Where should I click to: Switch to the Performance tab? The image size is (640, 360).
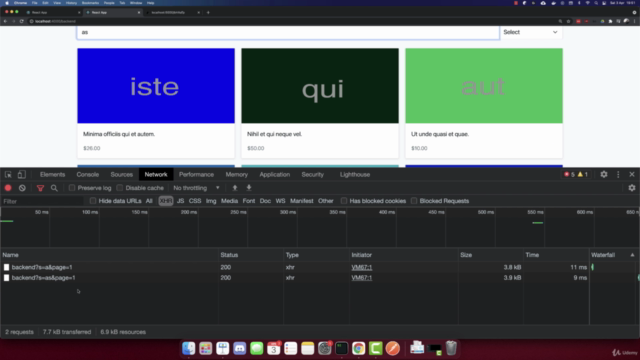(x=196, y=174)
